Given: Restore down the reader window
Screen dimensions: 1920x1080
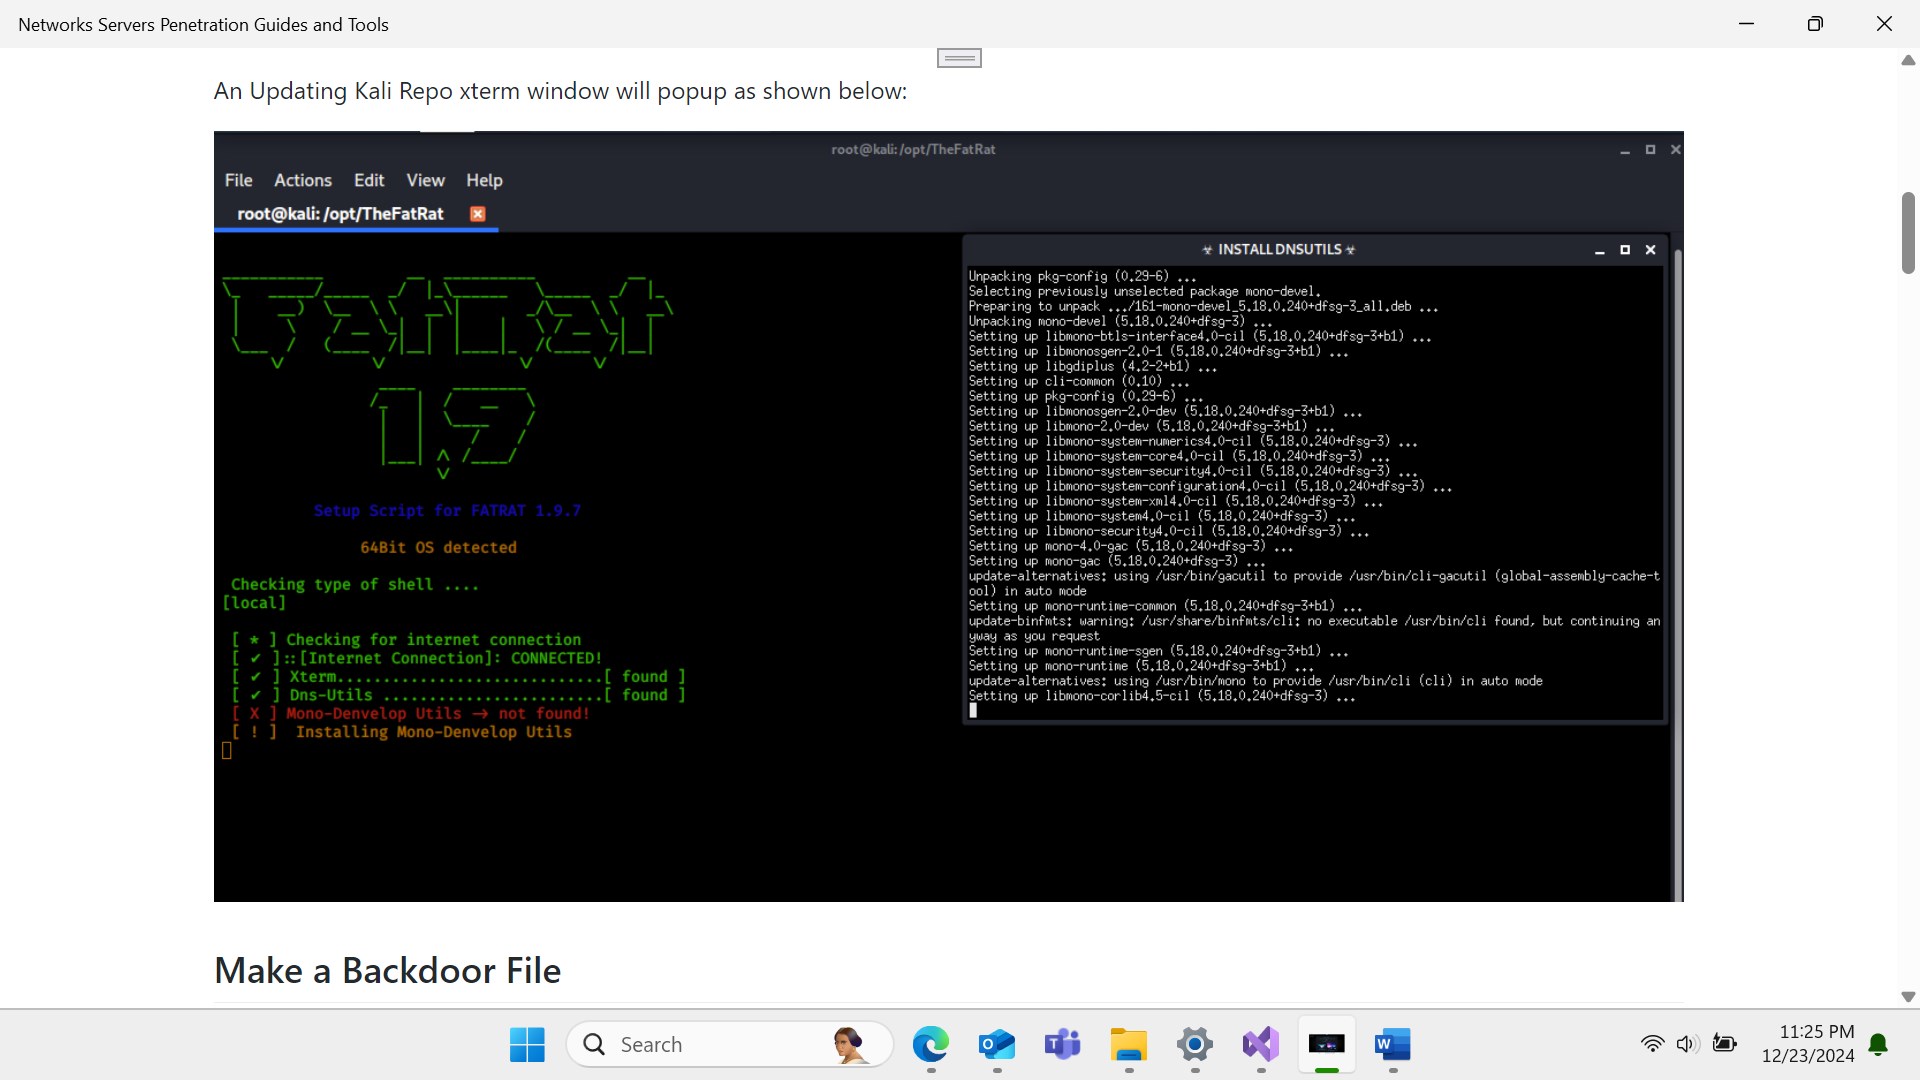Looking at the screenshot, I should tap(1815, 24).
